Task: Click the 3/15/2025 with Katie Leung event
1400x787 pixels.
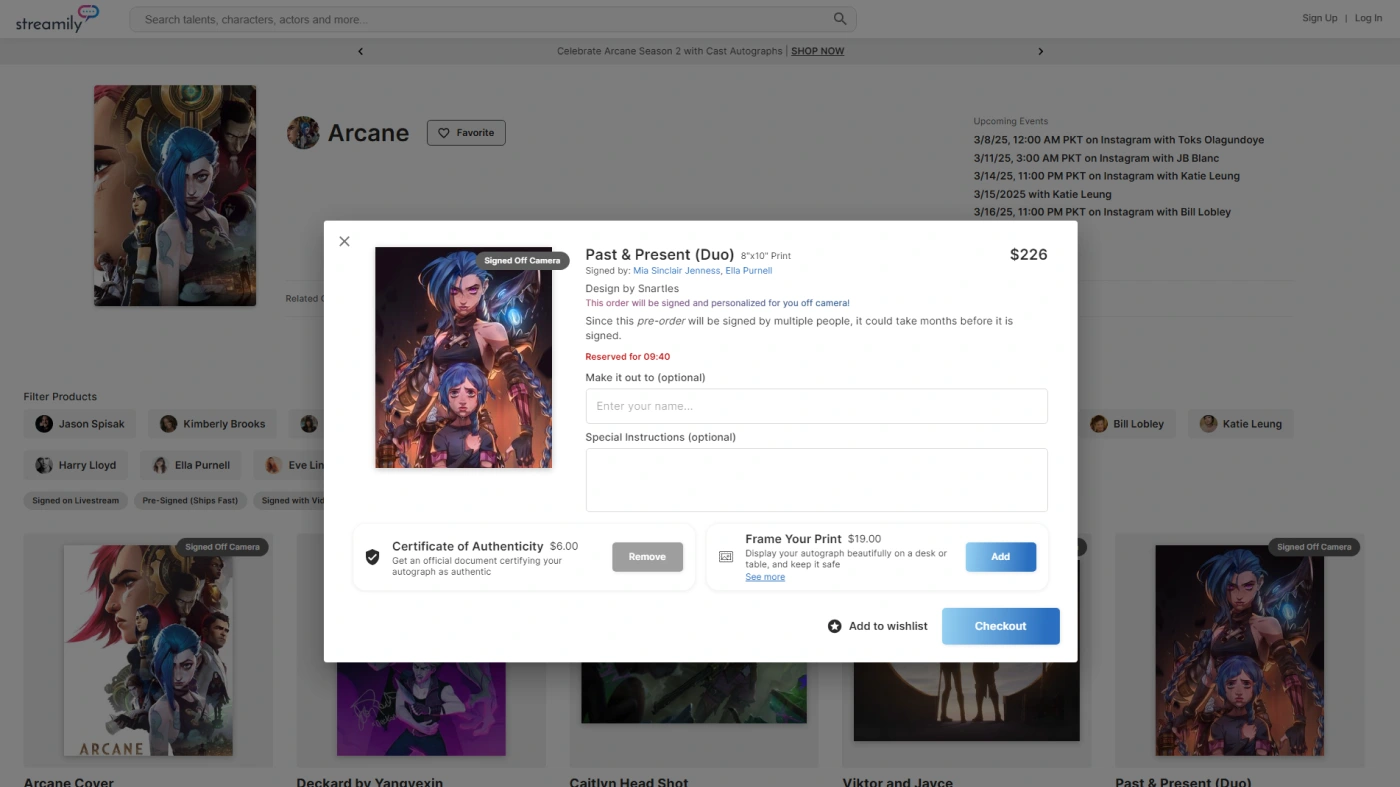Action: 1042,194
